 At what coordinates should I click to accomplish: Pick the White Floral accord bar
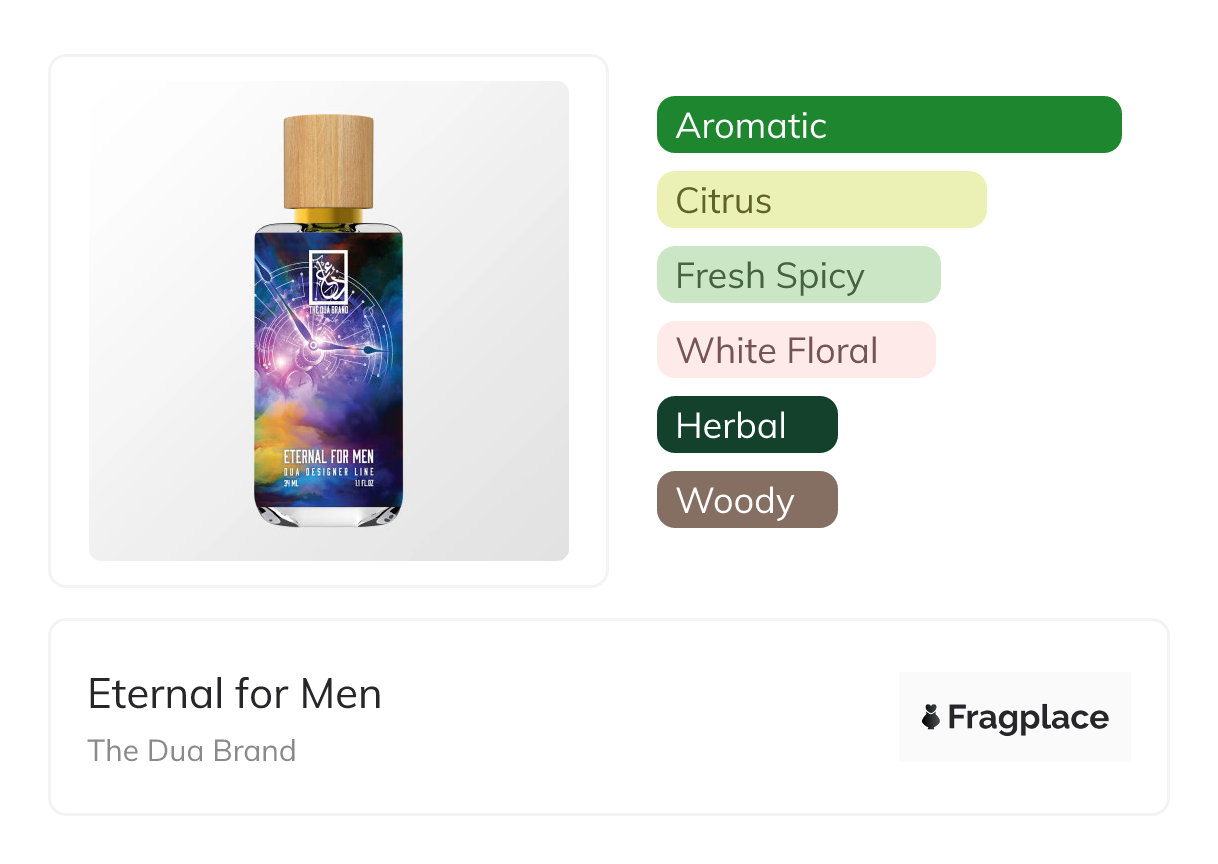795,350
